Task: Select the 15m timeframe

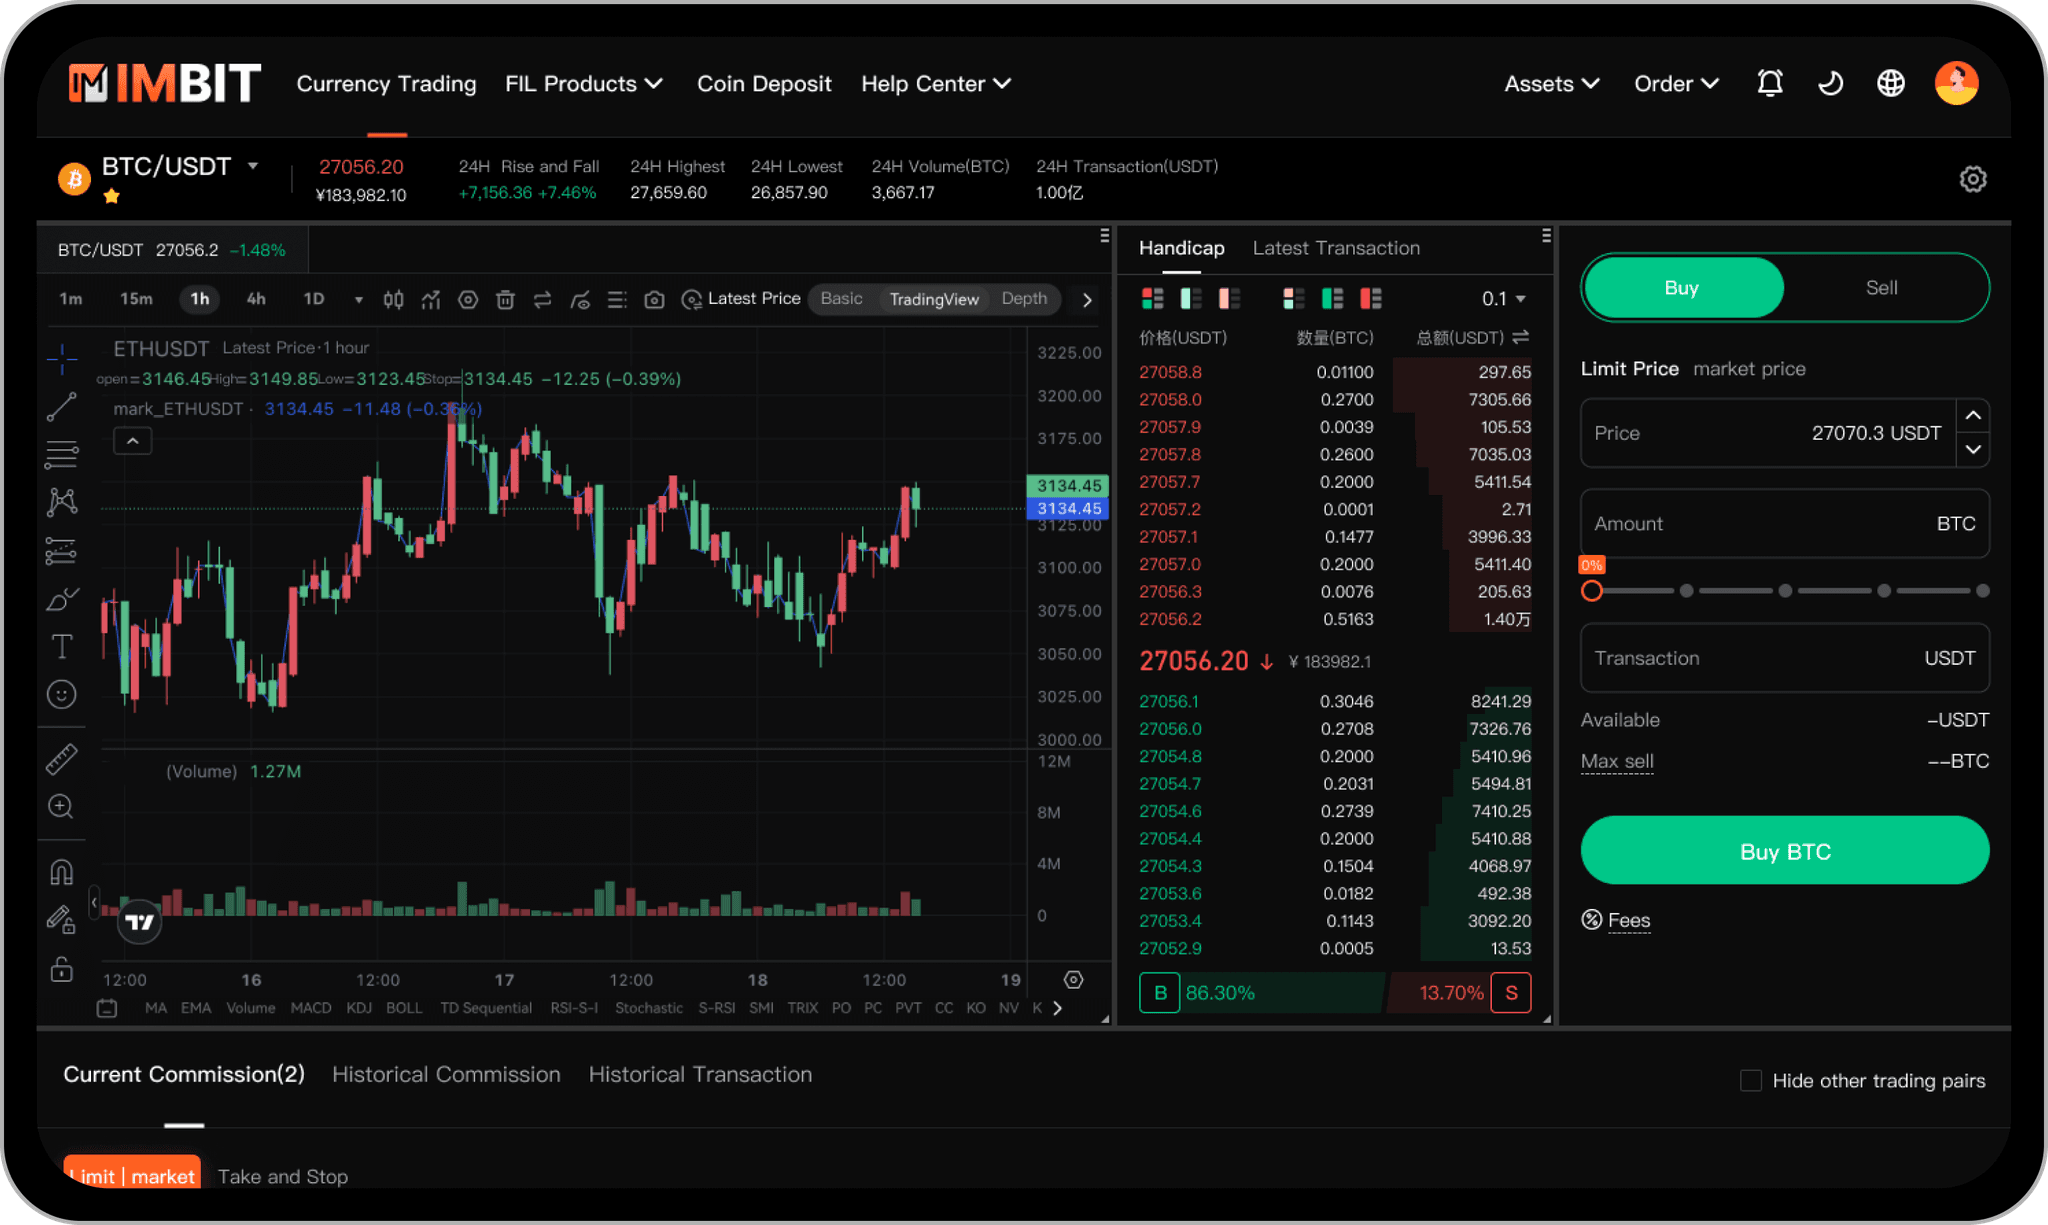Action: tap(136, 299)
